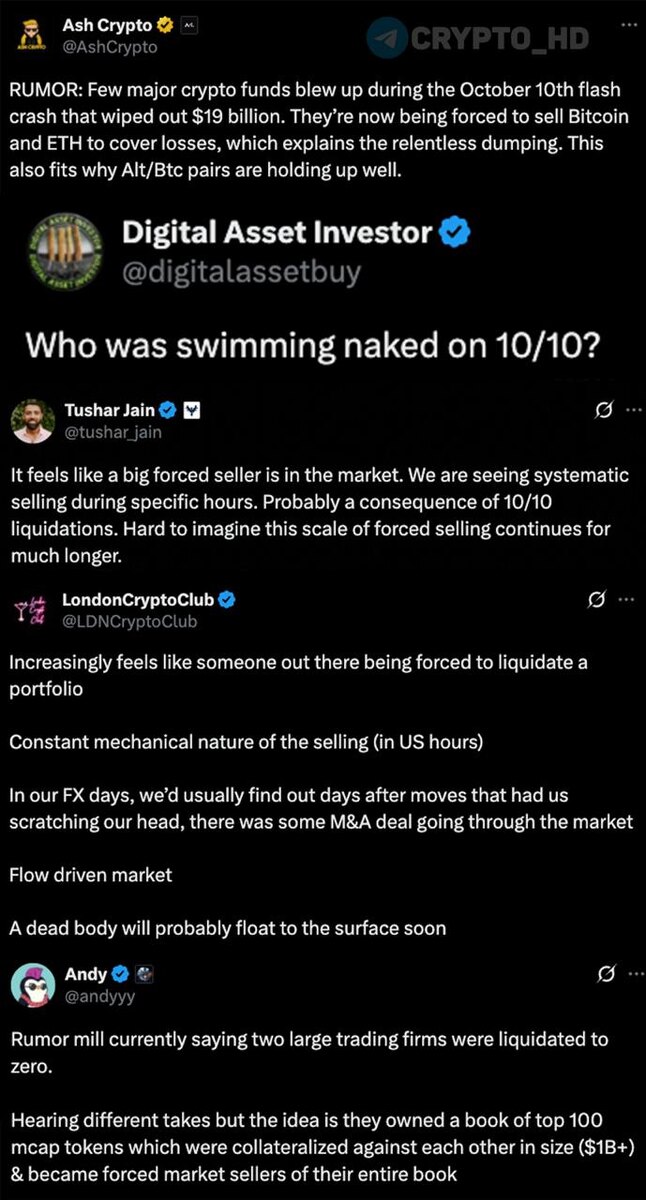Open the @digitalassetbuy handle
The width and height of the screenshot is (646, 1200).
[x=241, y=271]
